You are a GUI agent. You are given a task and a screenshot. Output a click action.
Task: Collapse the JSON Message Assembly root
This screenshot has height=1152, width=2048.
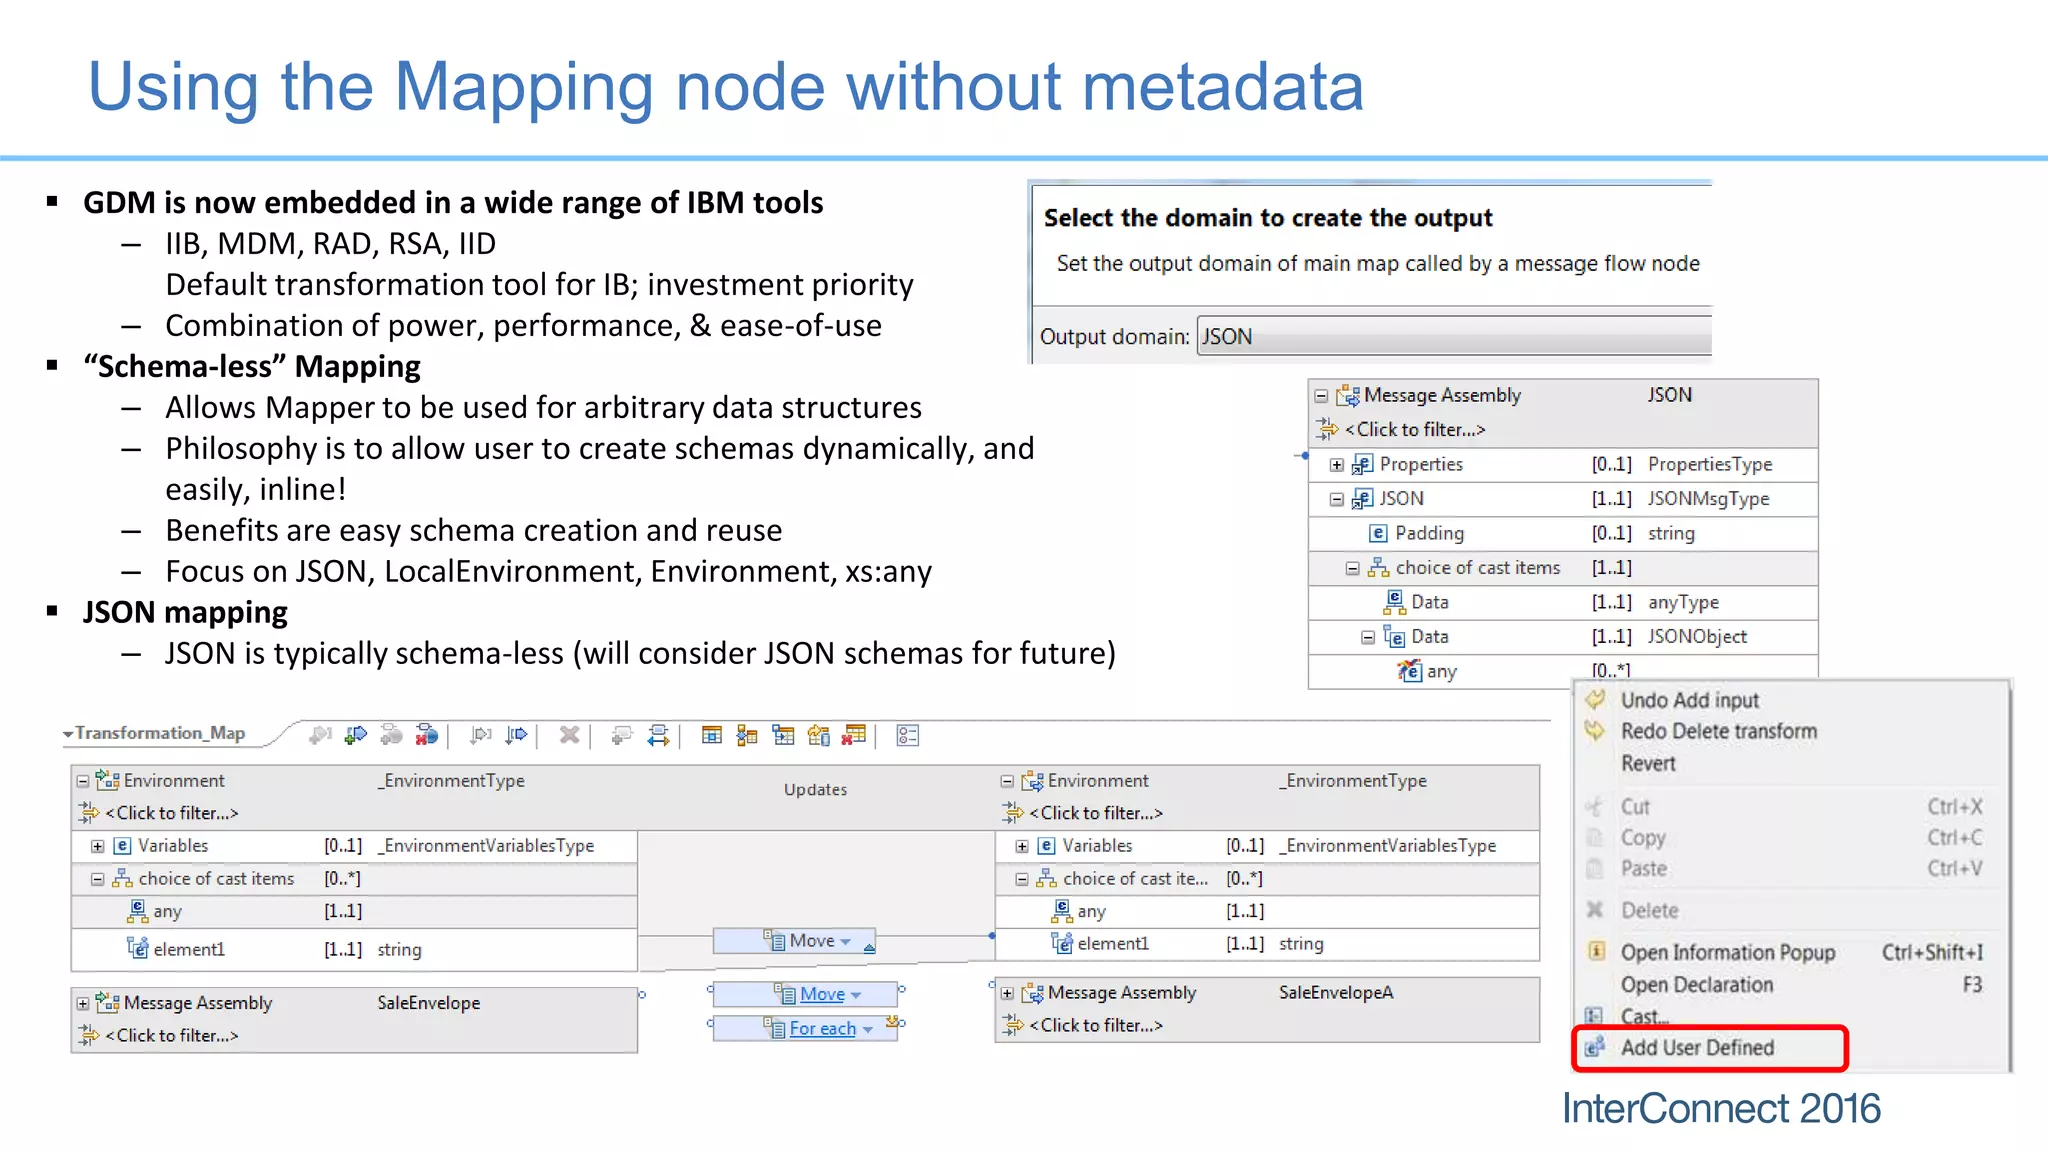[1321, 396]
